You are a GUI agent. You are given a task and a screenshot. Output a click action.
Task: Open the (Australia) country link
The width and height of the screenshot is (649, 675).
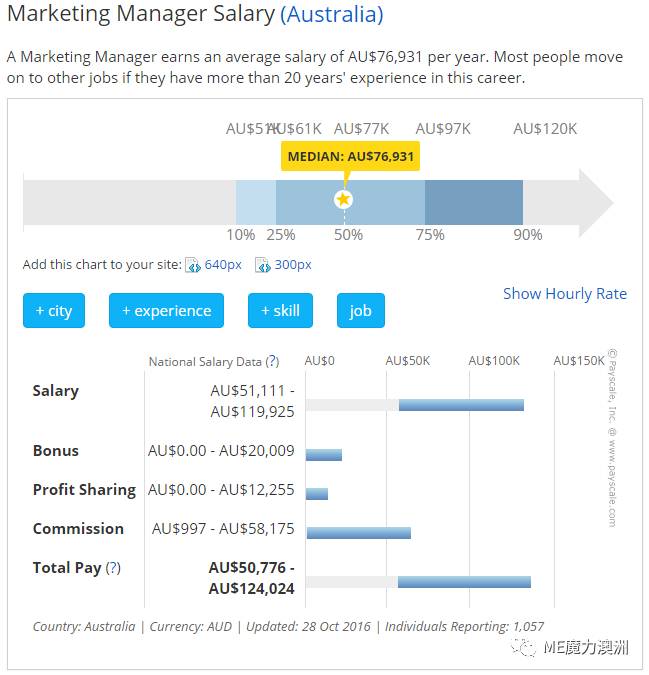click(x=331, y=14)
